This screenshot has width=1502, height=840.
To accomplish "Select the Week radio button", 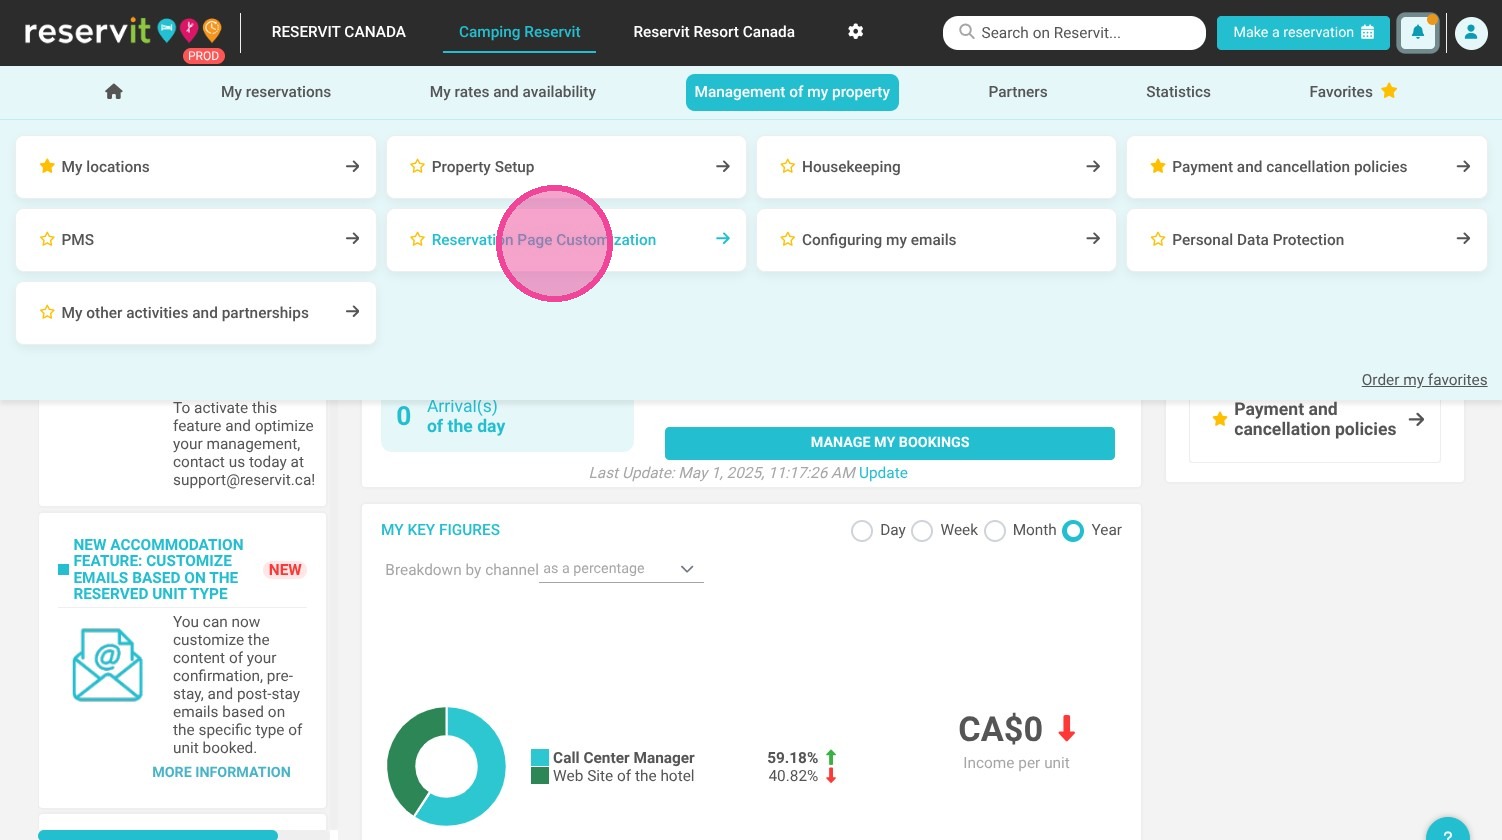I will 922,531.
